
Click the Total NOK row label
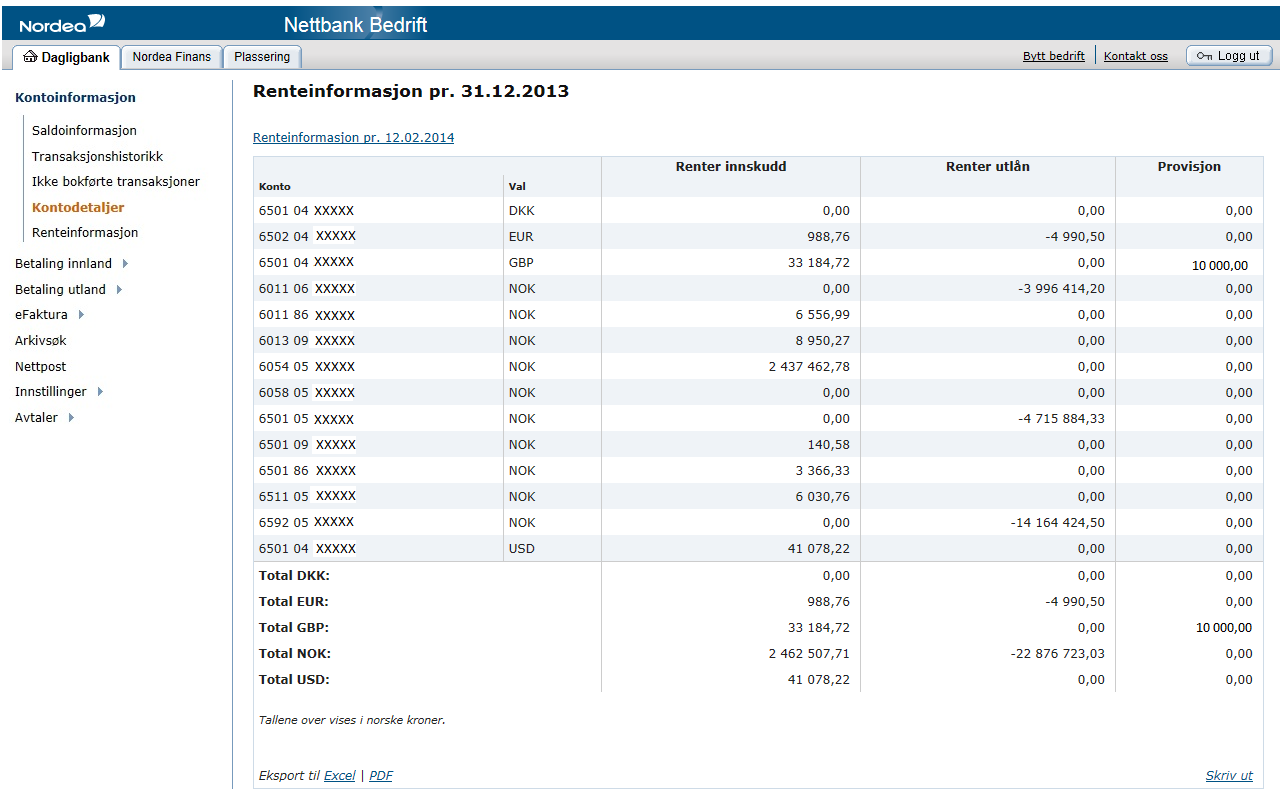point(295,654)
